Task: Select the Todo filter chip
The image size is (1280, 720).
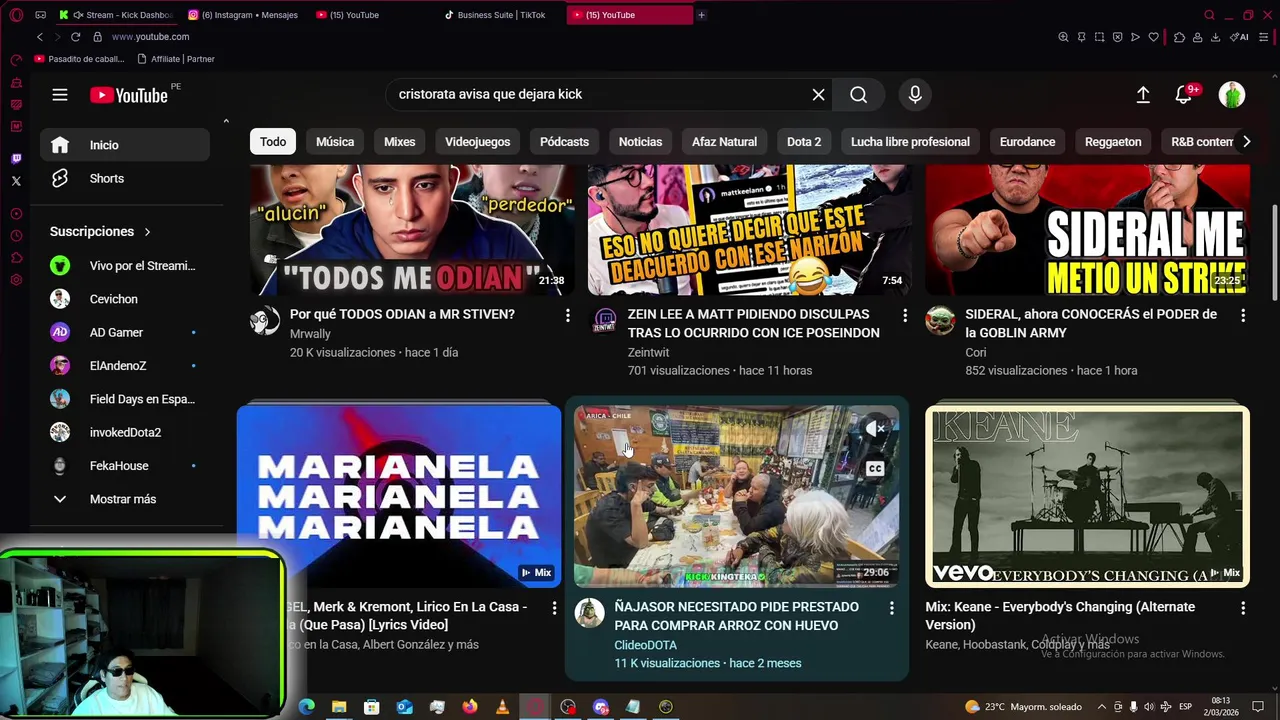Action: pyautogui.click(x=273, y=141)
